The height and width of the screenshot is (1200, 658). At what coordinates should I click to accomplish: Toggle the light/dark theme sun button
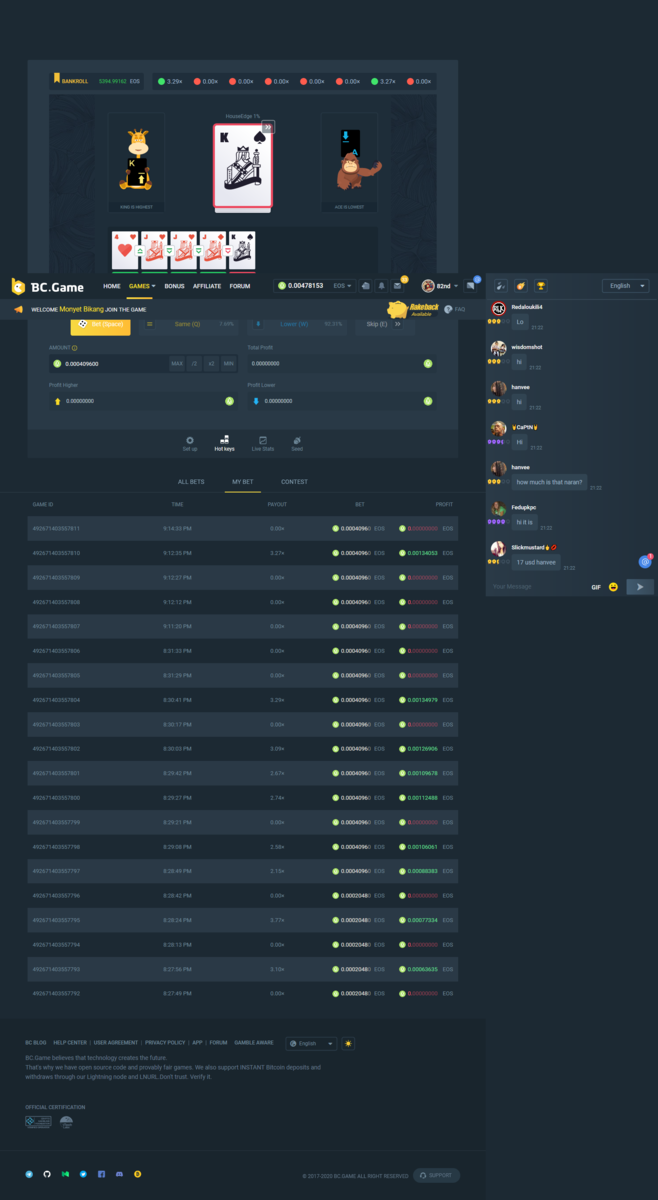pyautogui.click(x=348, y=1043)
